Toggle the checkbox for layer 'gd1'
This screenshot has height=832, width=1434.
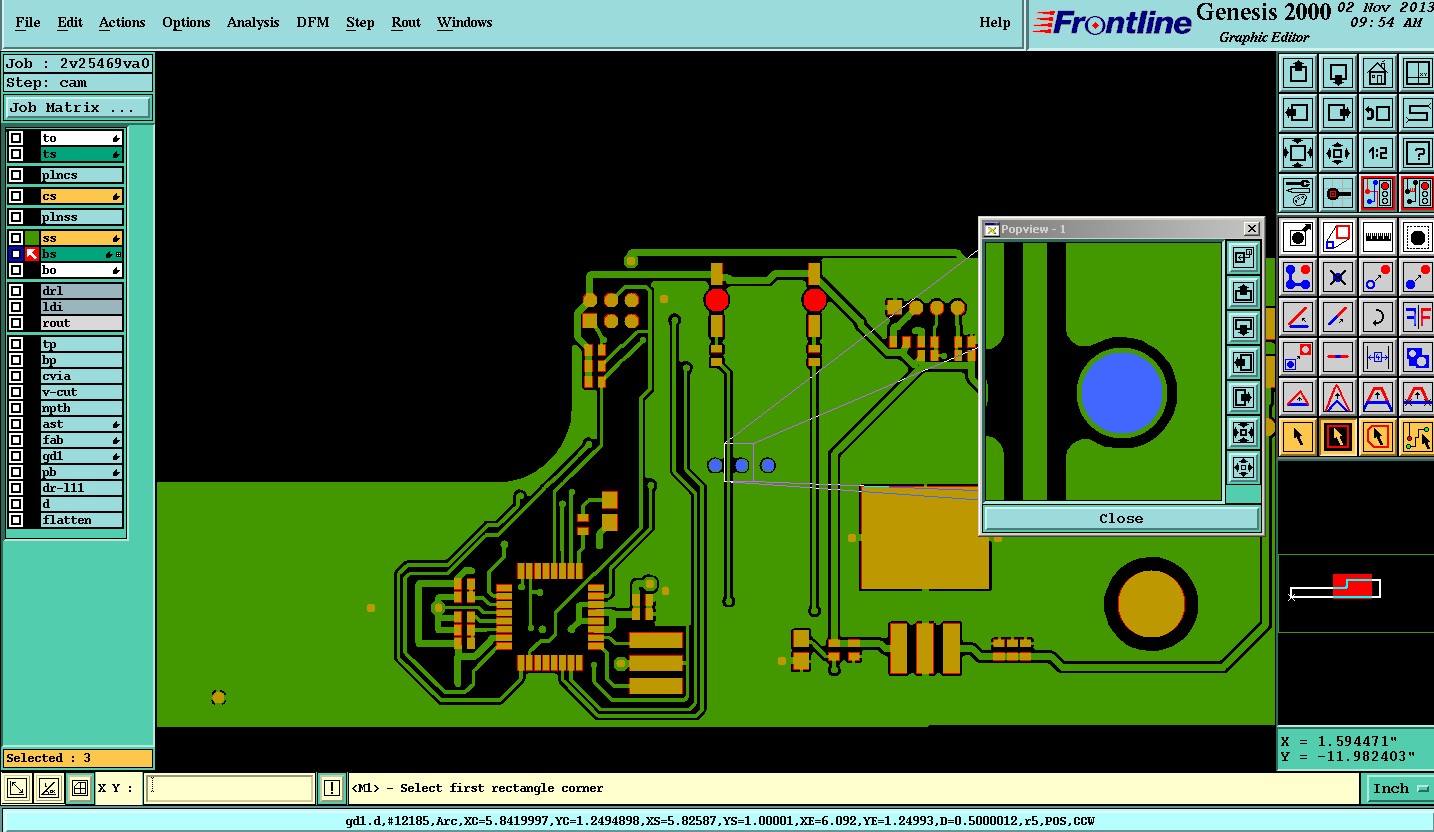pyautogui.click(x=16, y=456)
